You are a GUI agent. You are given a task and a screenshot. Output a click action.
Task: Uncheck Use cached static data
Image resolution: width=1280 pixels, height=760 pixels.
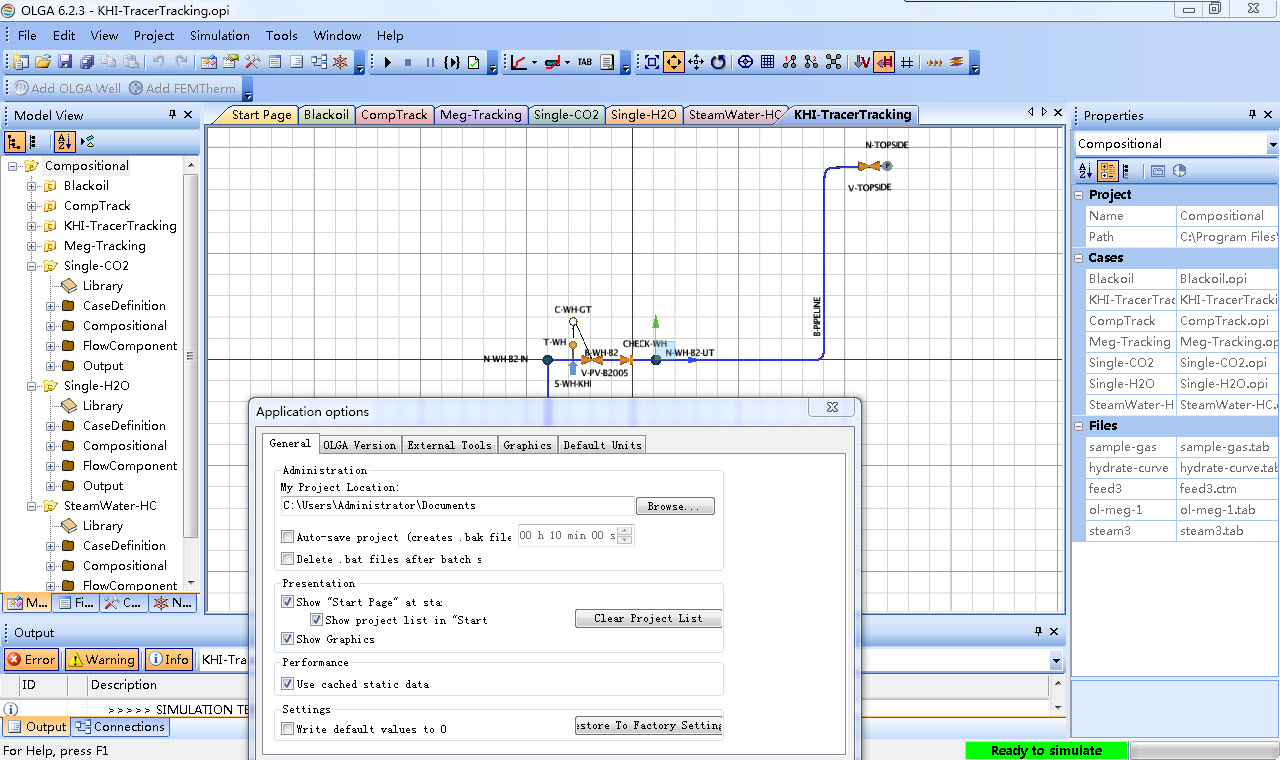click(x=288, y=684)
